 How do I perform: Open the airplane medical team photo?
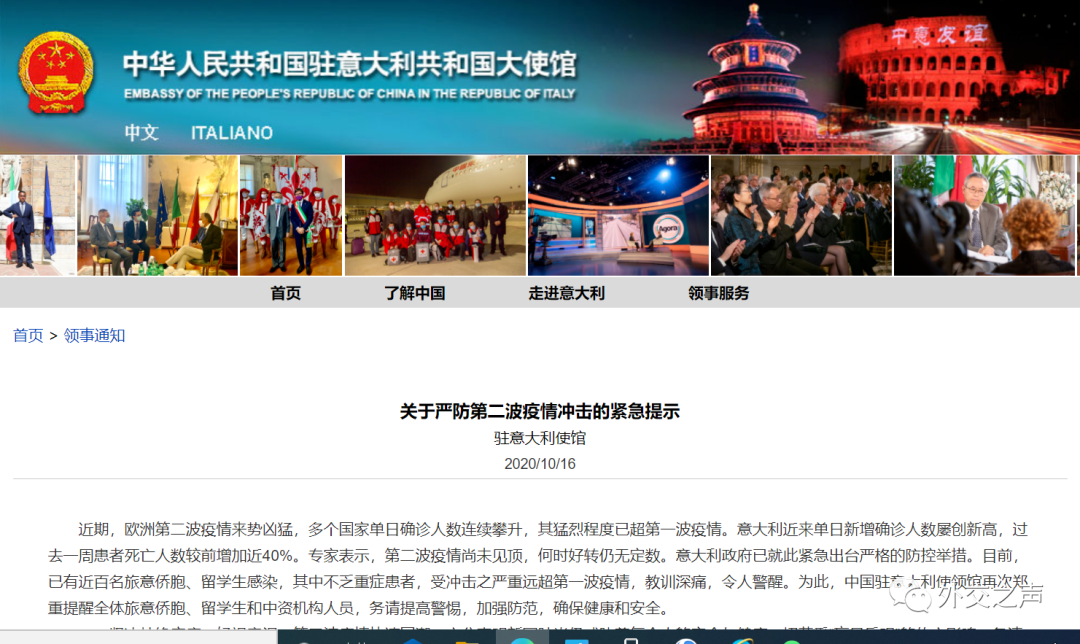tap(435, 215)
